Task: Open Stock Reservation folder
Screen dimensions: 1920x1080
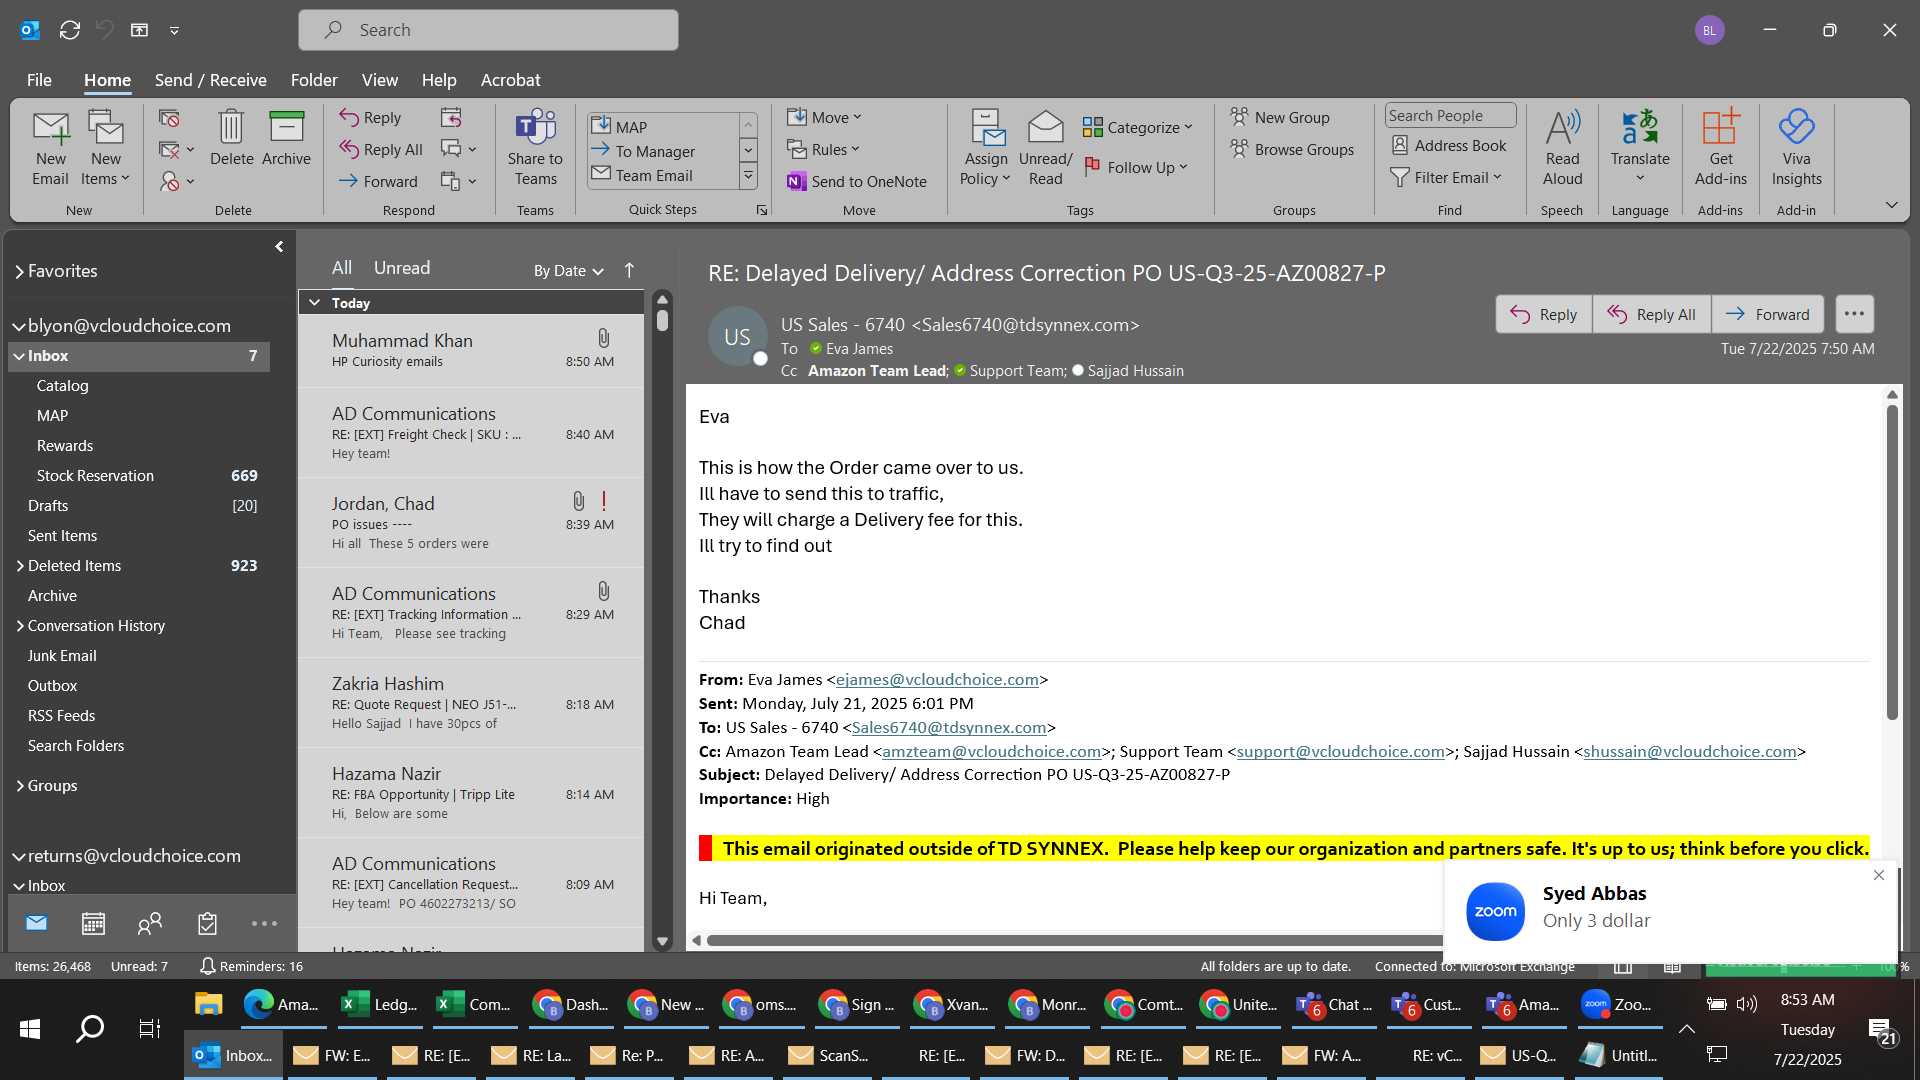Action: [x=139, y=476]
